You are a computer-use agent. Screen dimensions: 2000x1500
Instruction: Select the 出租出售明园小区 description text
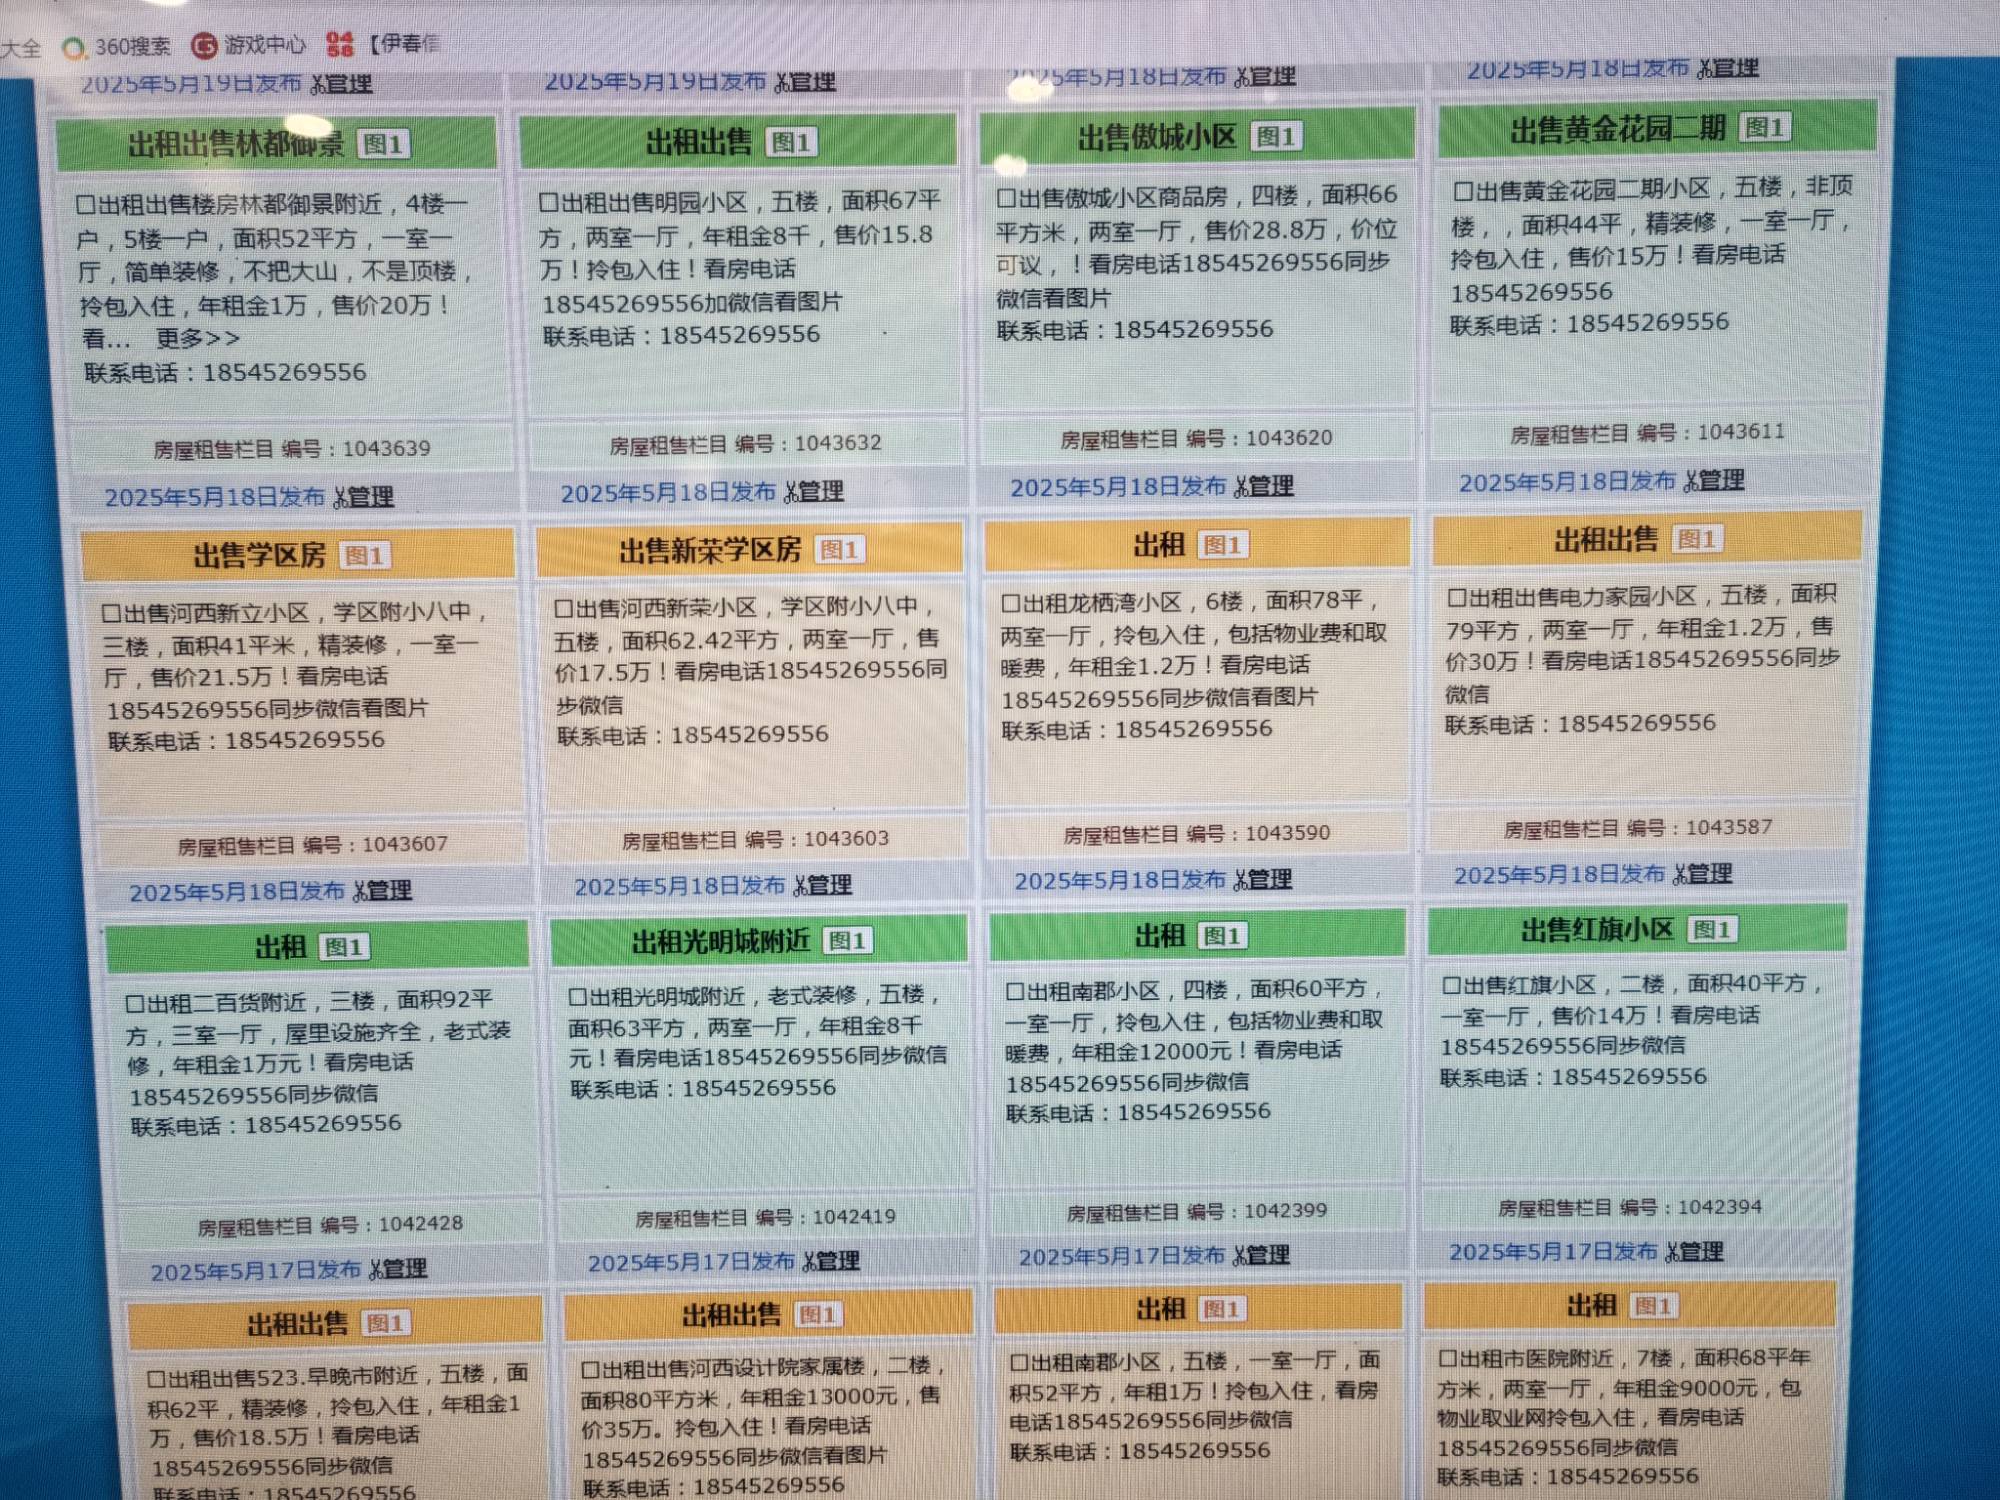740,251
